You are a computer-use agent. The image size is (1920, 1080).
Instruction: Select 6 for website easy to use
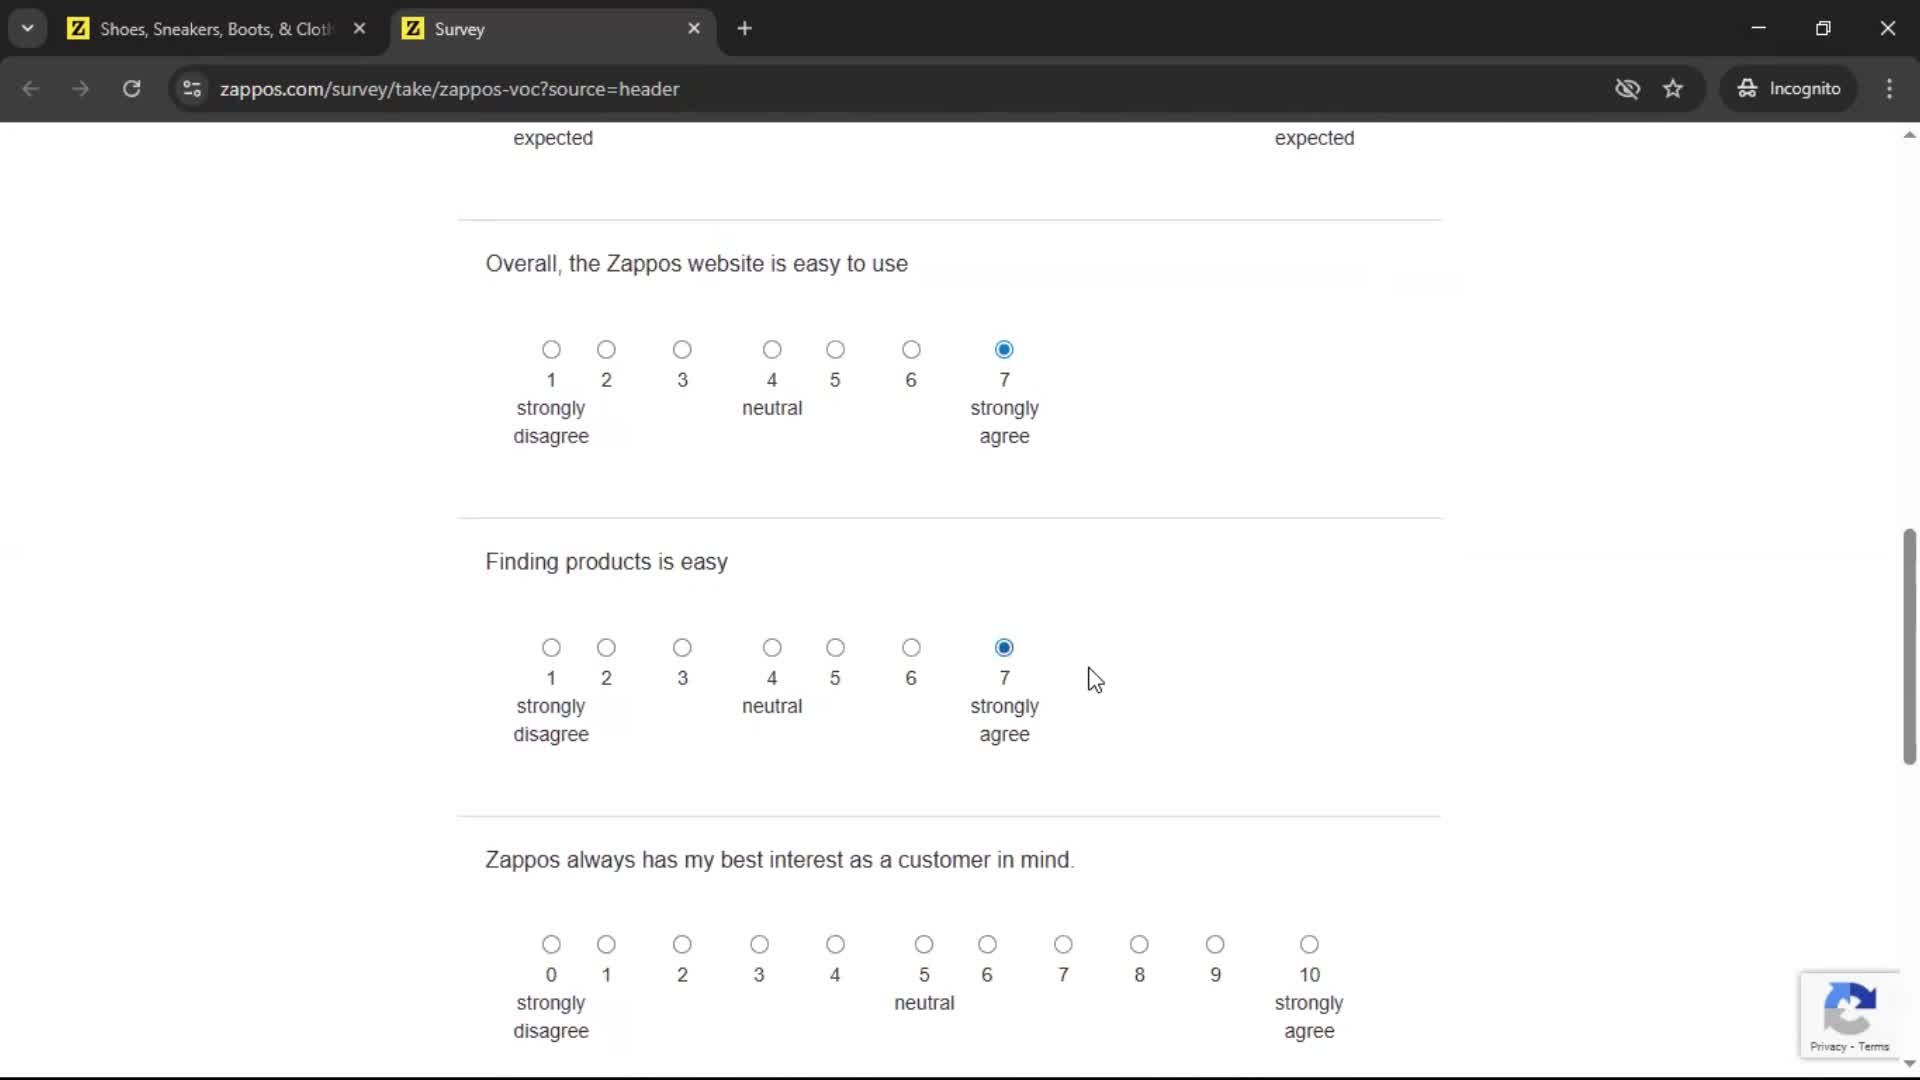click(911, 350)
